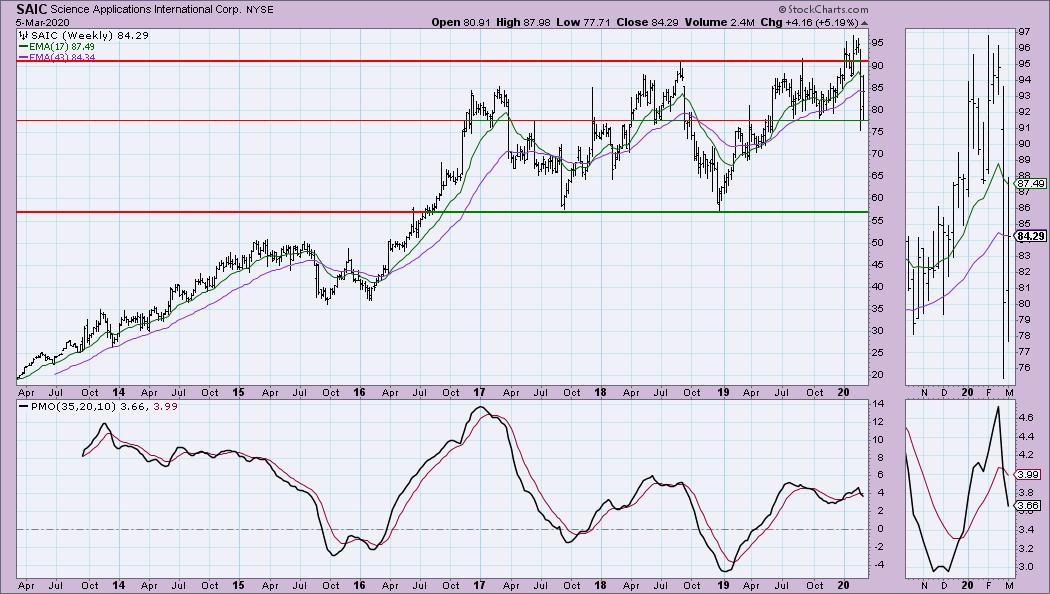
Task: Click the up-triangle icon after the change percent
Action: (x=865, y=23)
